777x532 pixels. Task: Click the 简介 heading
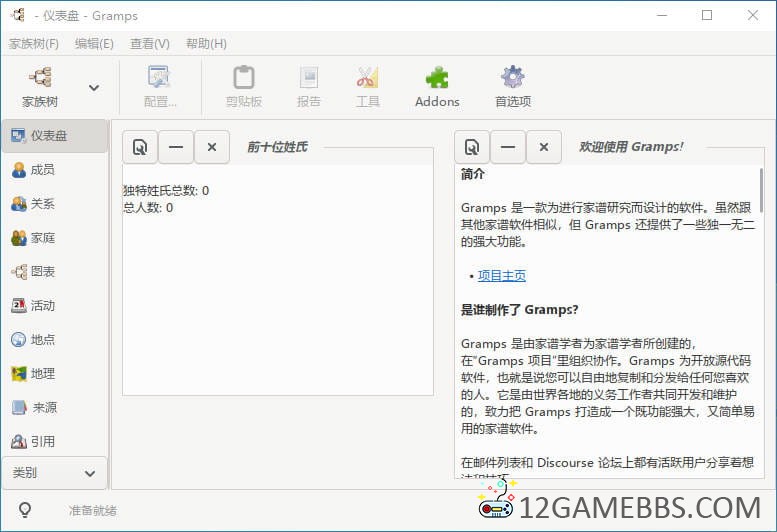coord(473,174)
